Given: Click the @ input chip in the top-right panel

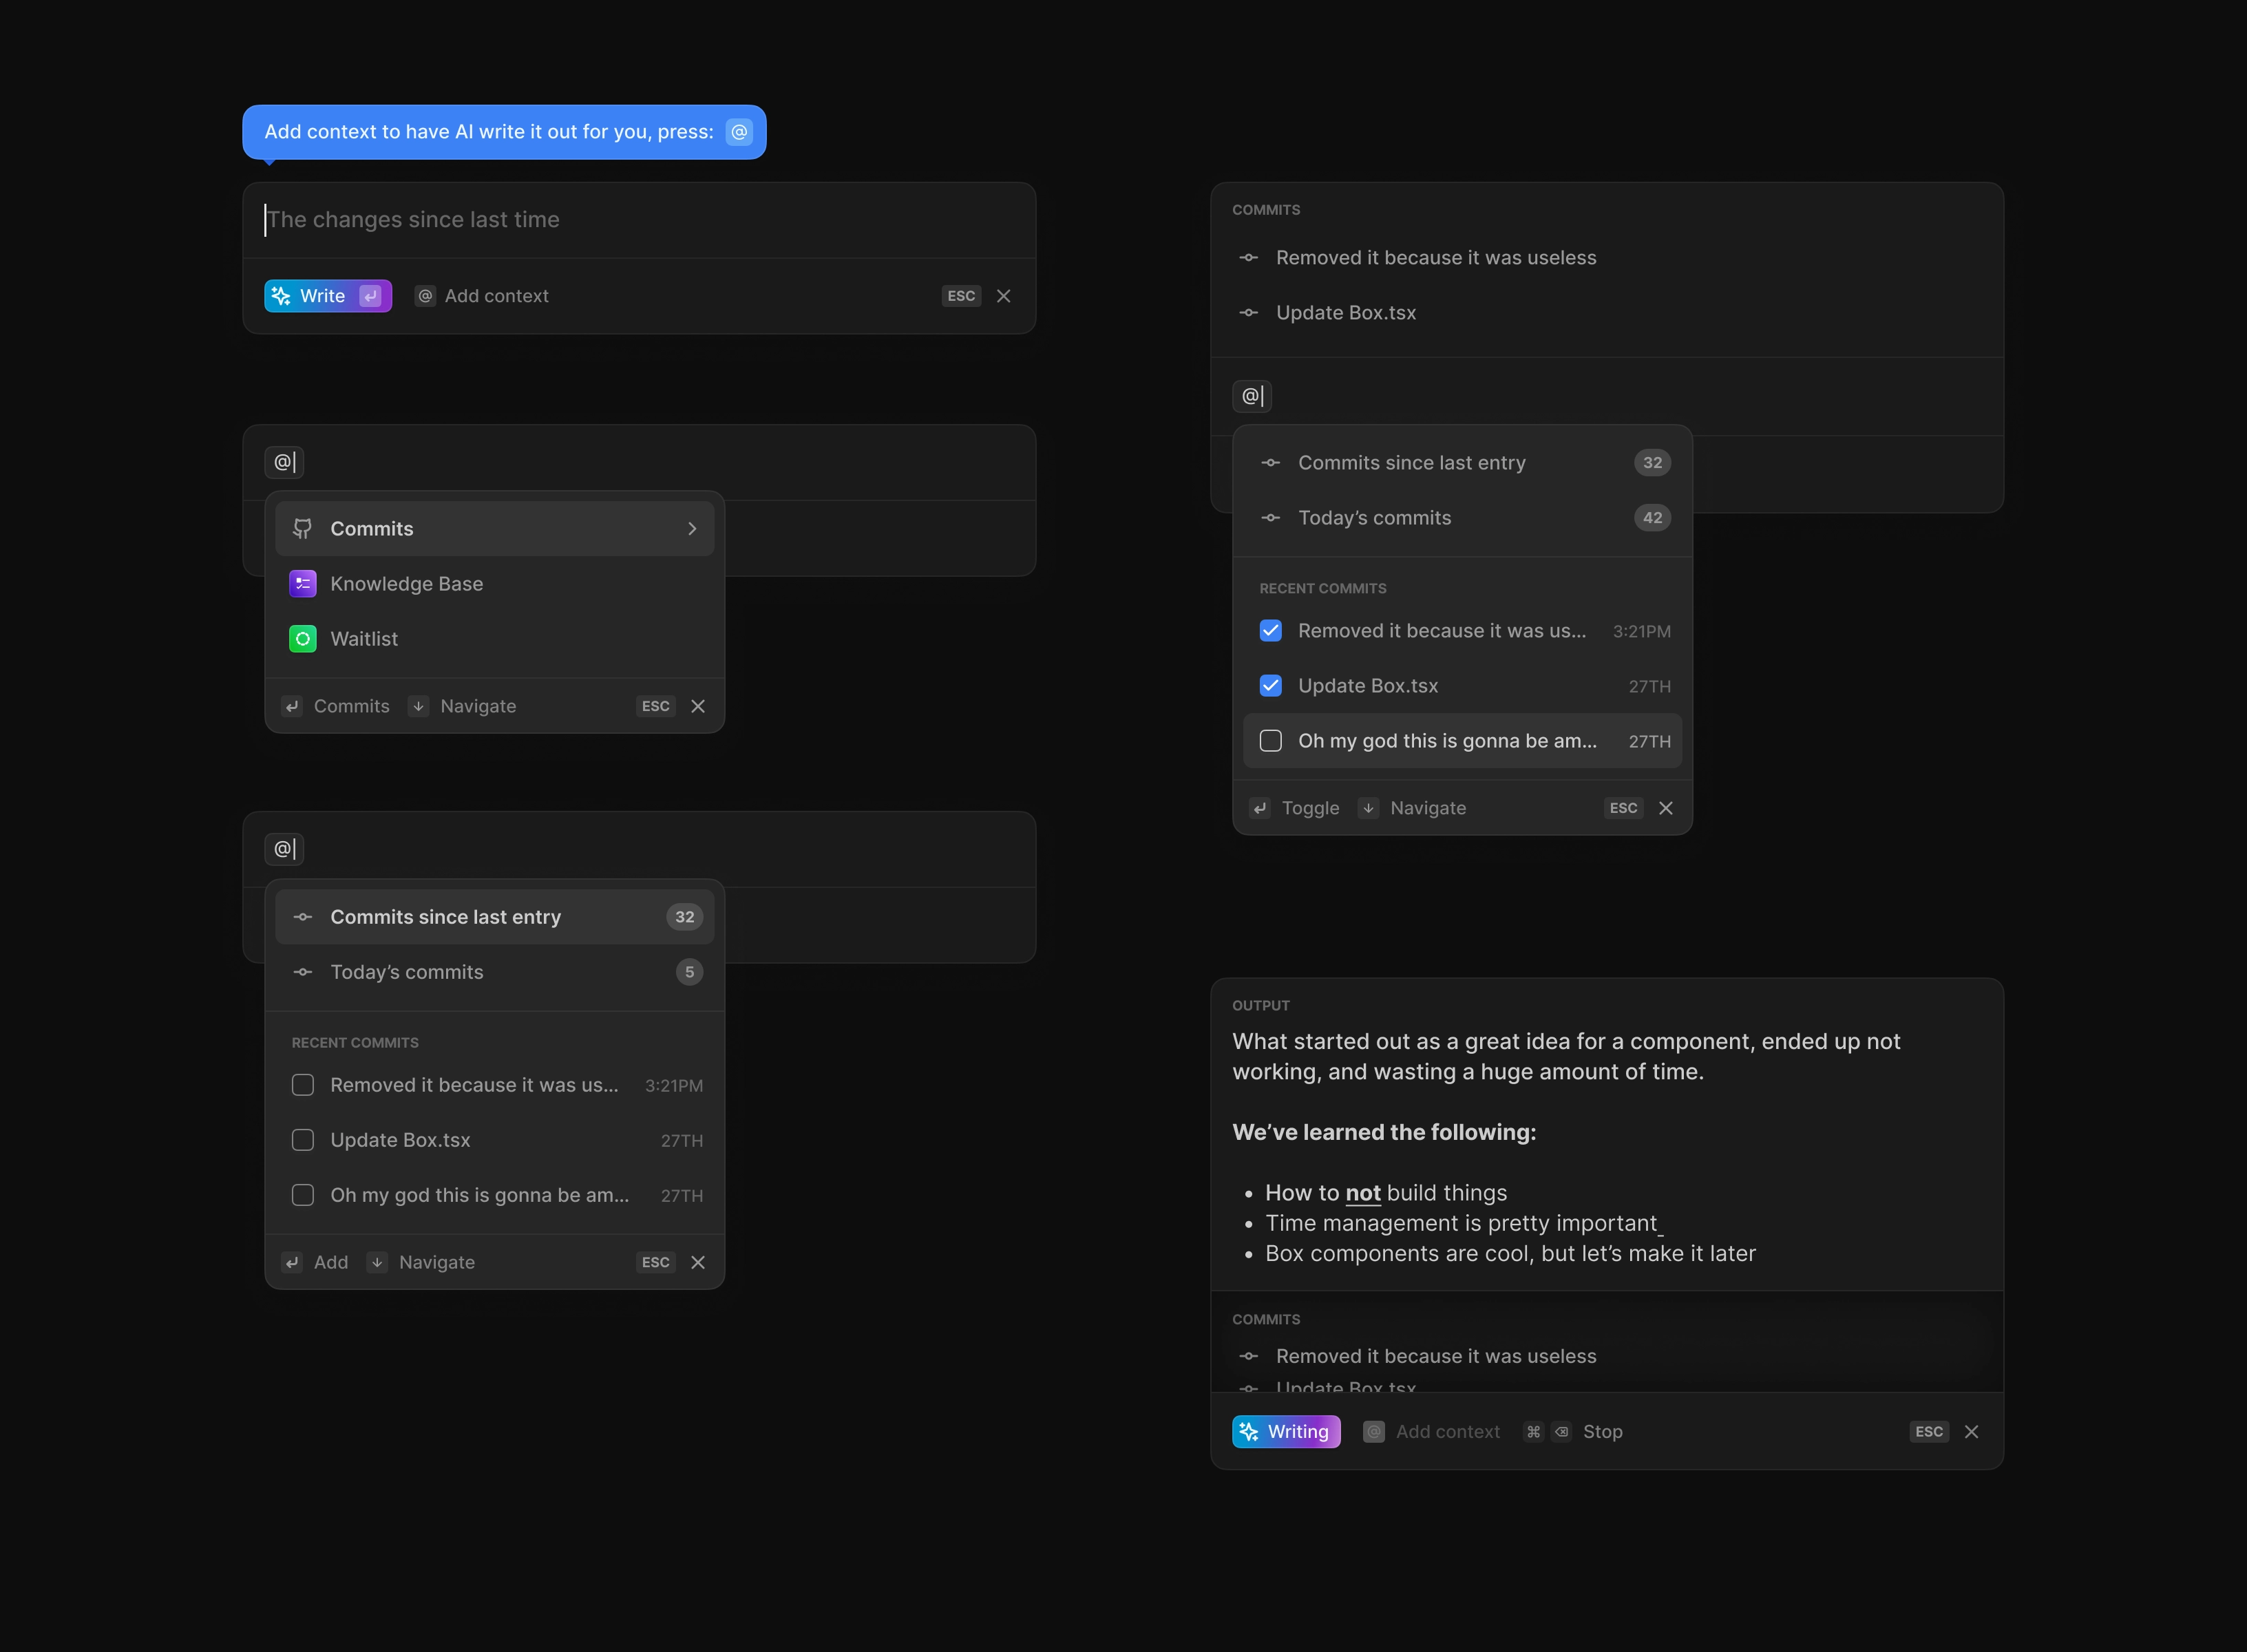Looking at the screenshot, I should [1252, 396].
